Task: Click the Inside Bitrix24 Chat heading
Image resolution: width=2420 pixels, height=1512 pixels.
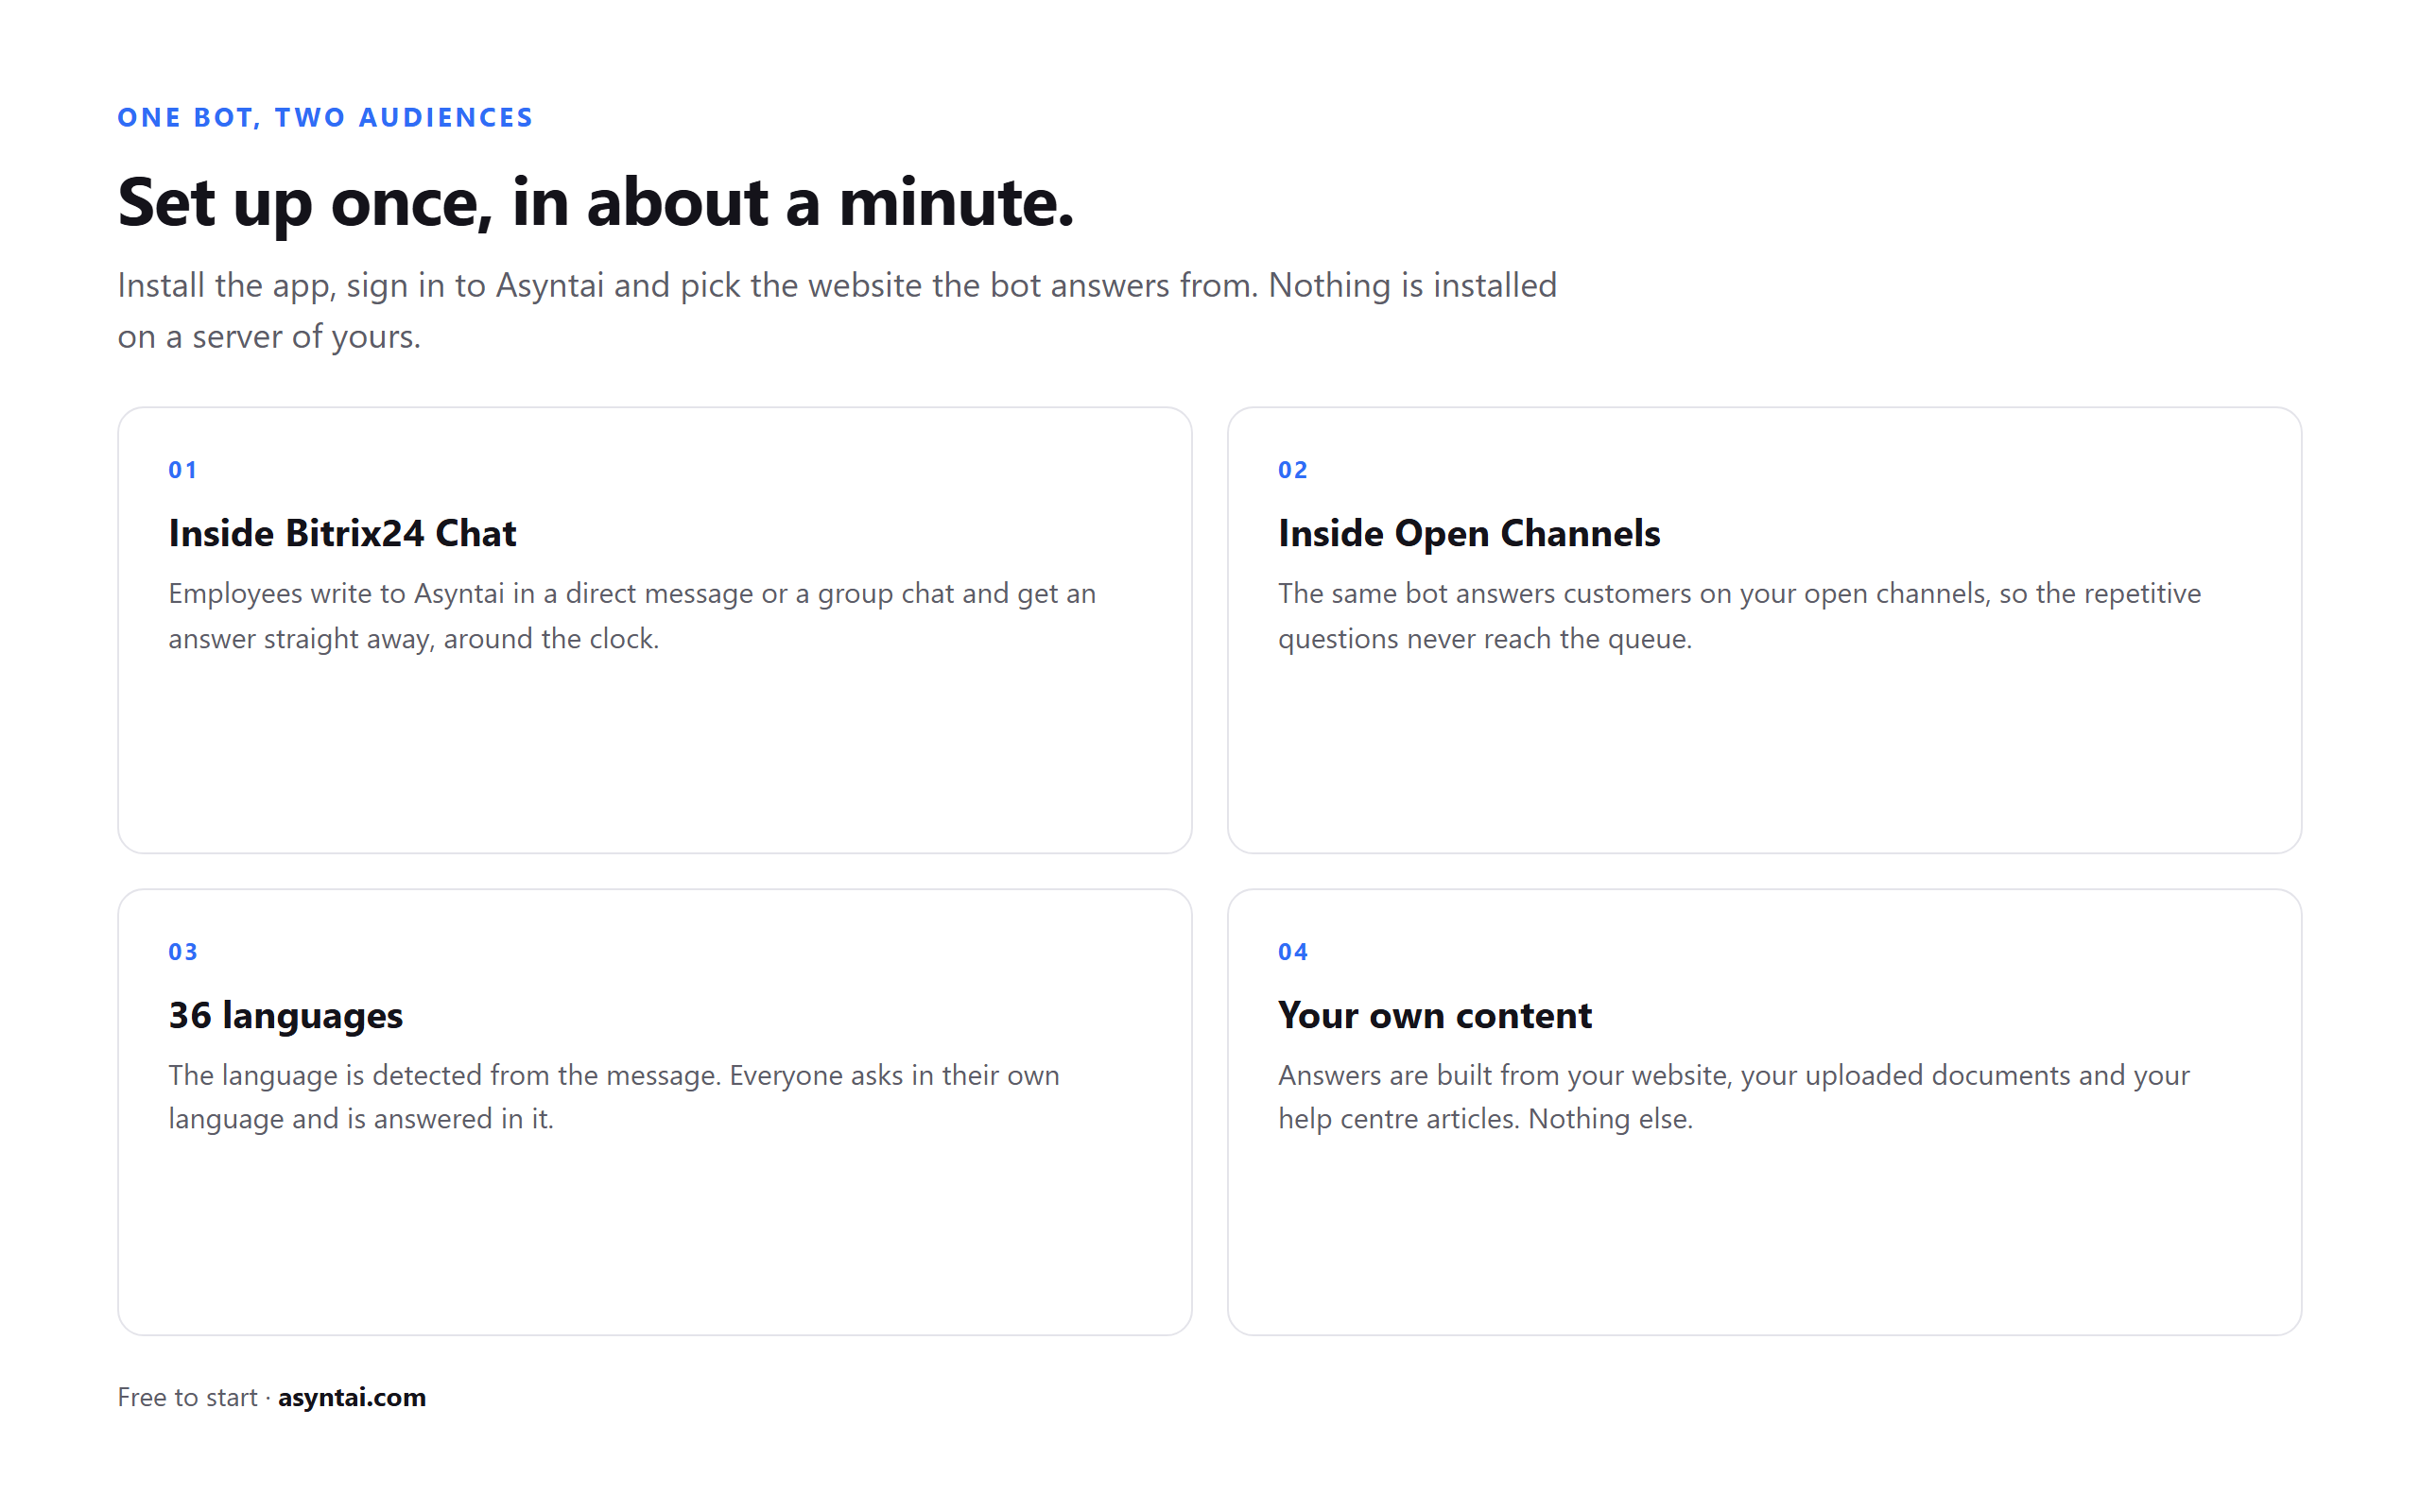Action: tap(342, 533)
